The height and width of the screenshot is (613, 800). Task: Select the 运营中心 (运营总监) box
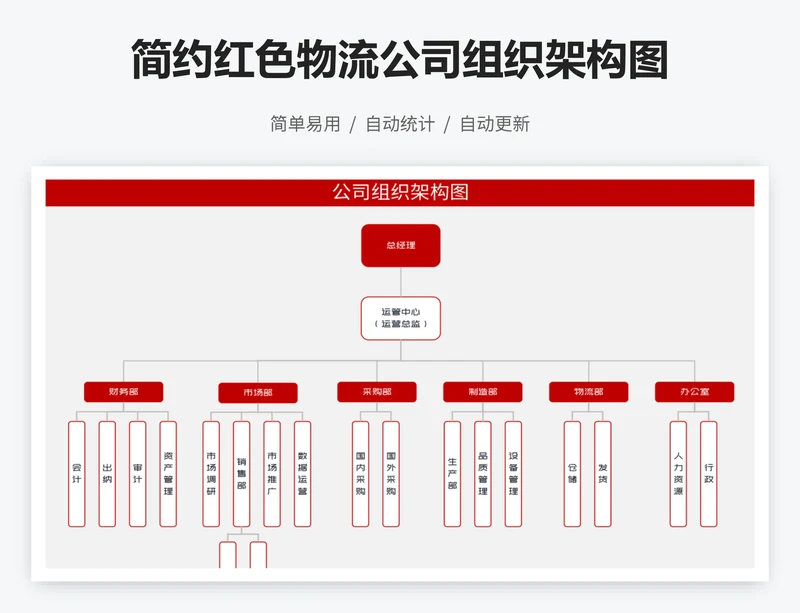(400, 317)
